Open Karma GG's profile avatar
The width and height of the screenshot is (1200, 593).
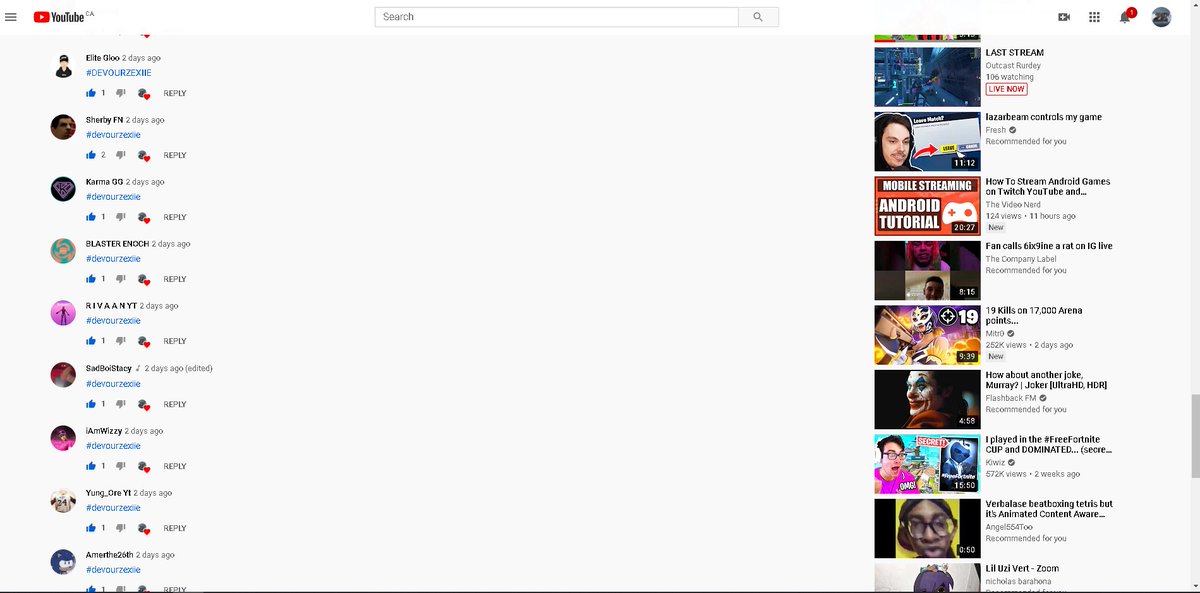pyautogui.click(x=63, y=189)
